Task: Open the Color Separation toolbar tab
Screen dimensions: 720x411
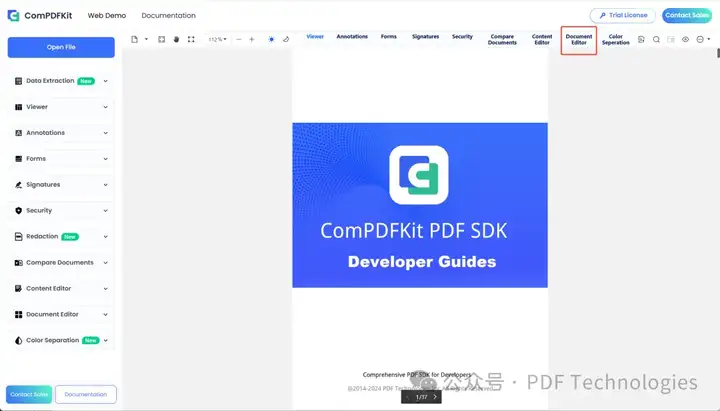Action: tap(616, 39)
